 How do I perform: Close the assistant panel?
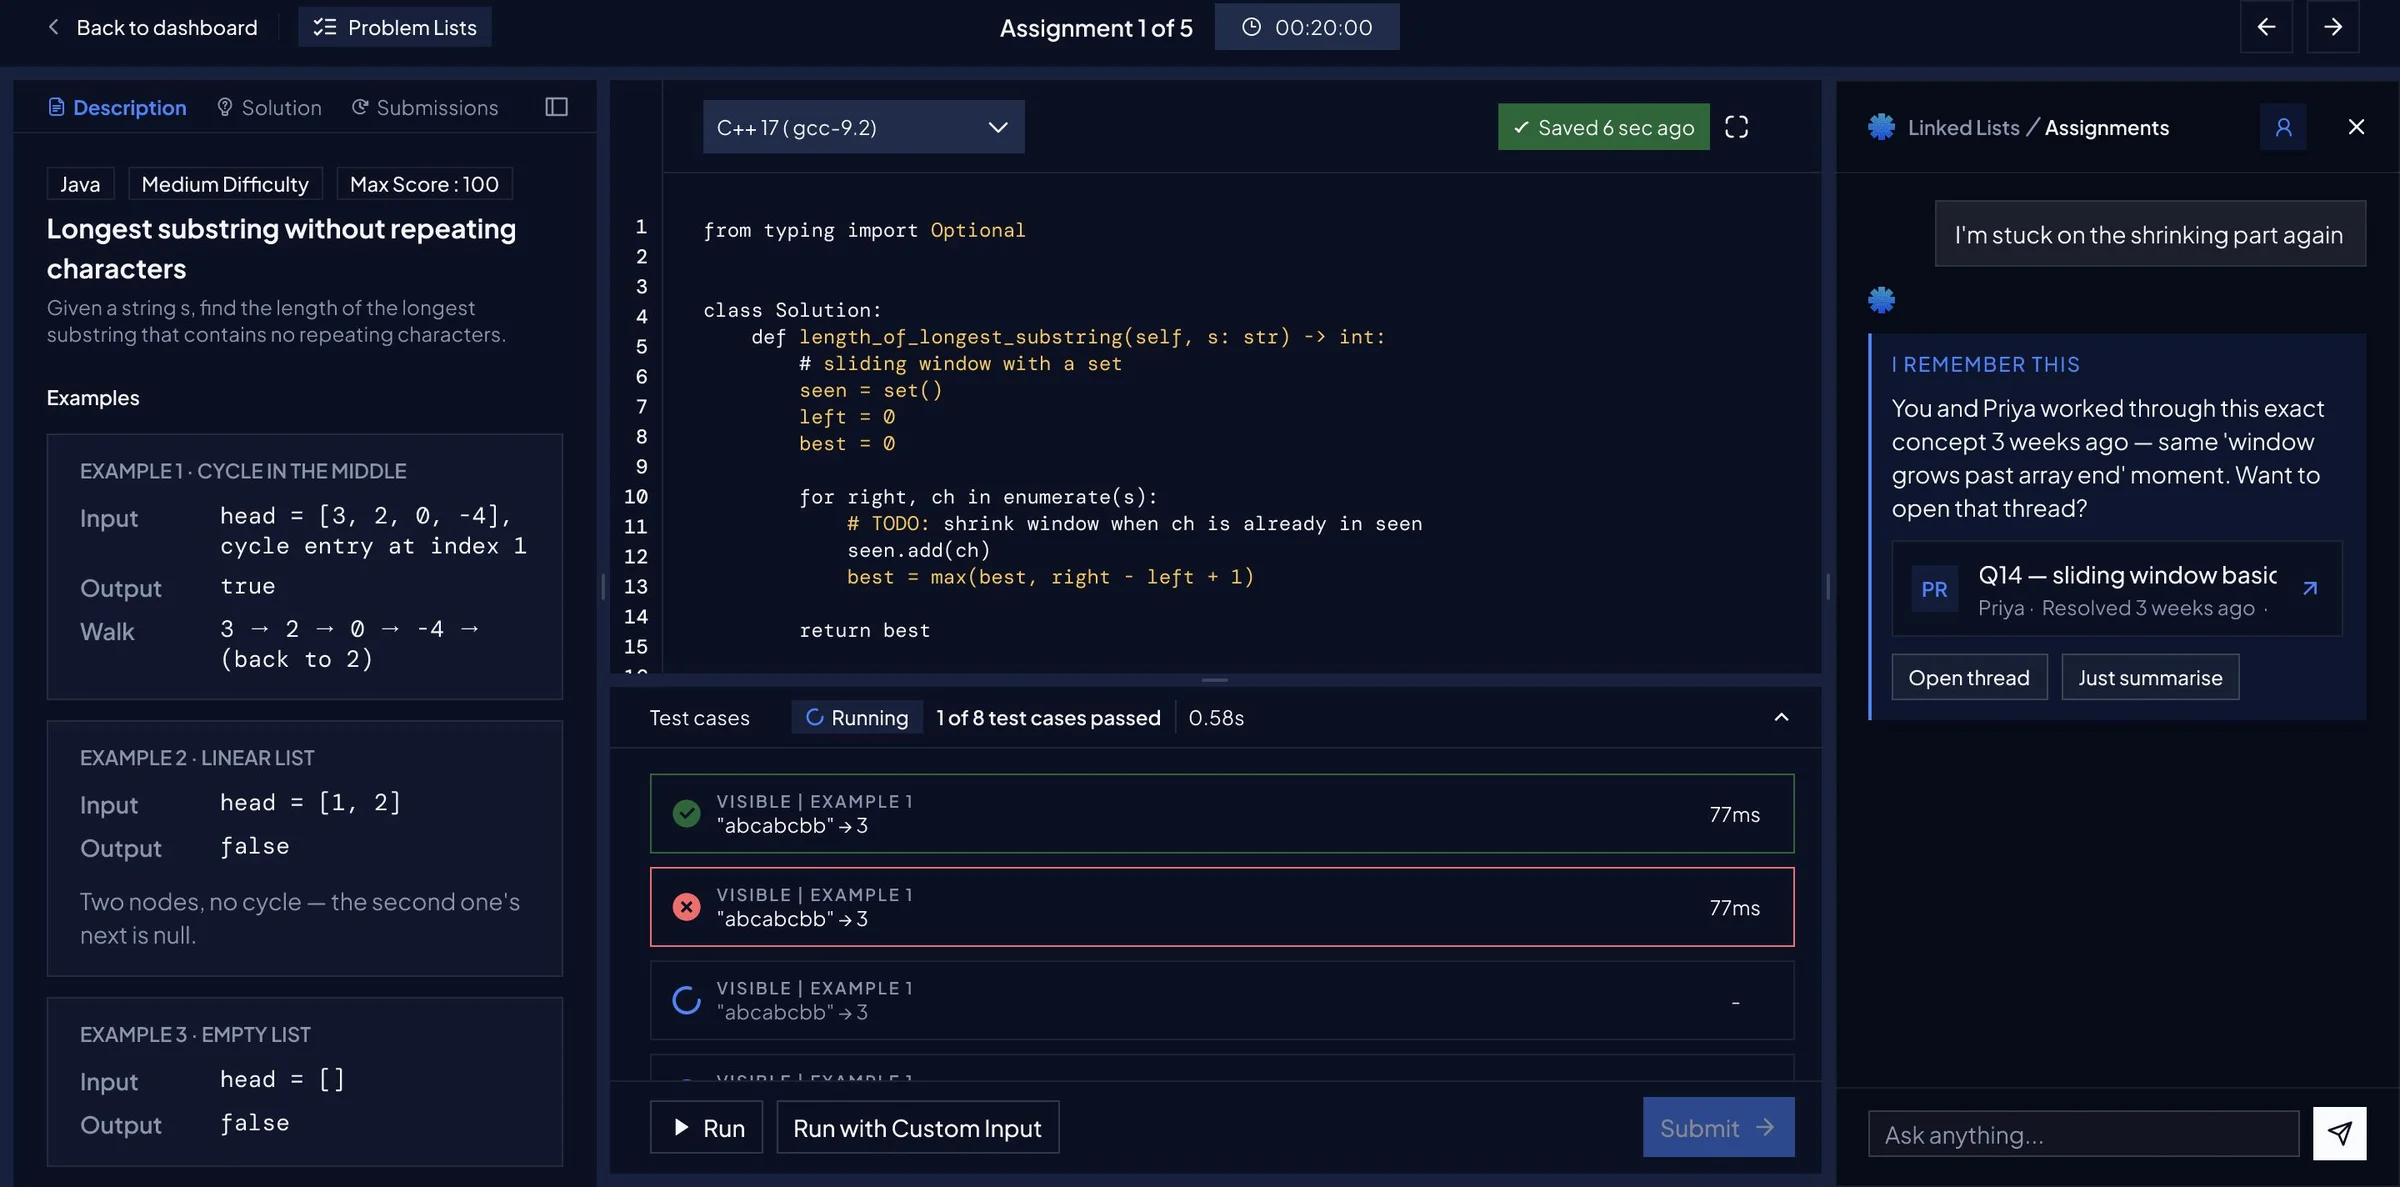[2356, 127]
